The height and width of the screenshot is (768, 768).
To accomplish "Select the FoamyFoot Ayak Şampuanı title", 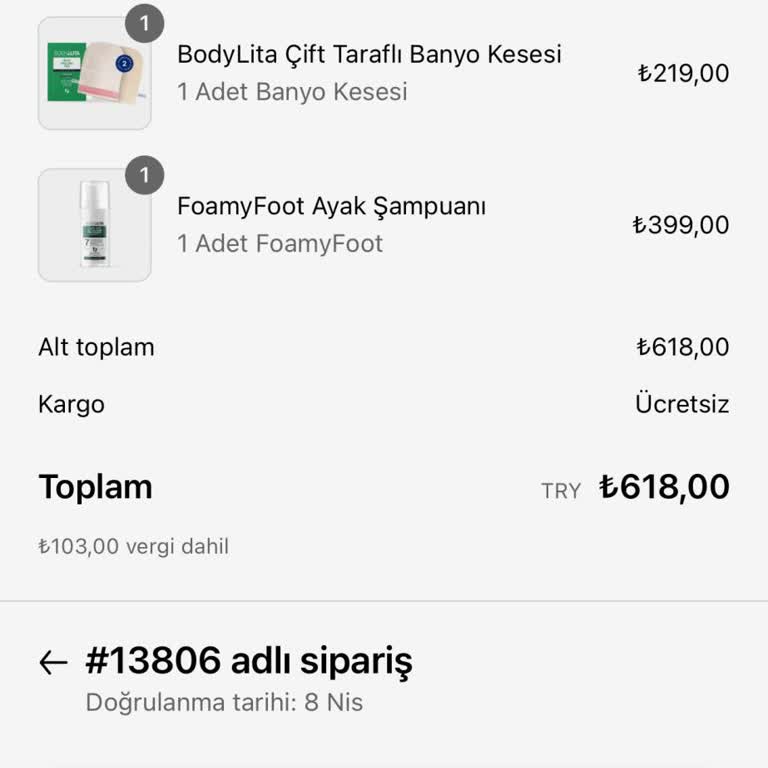I will tap(331, 206).
